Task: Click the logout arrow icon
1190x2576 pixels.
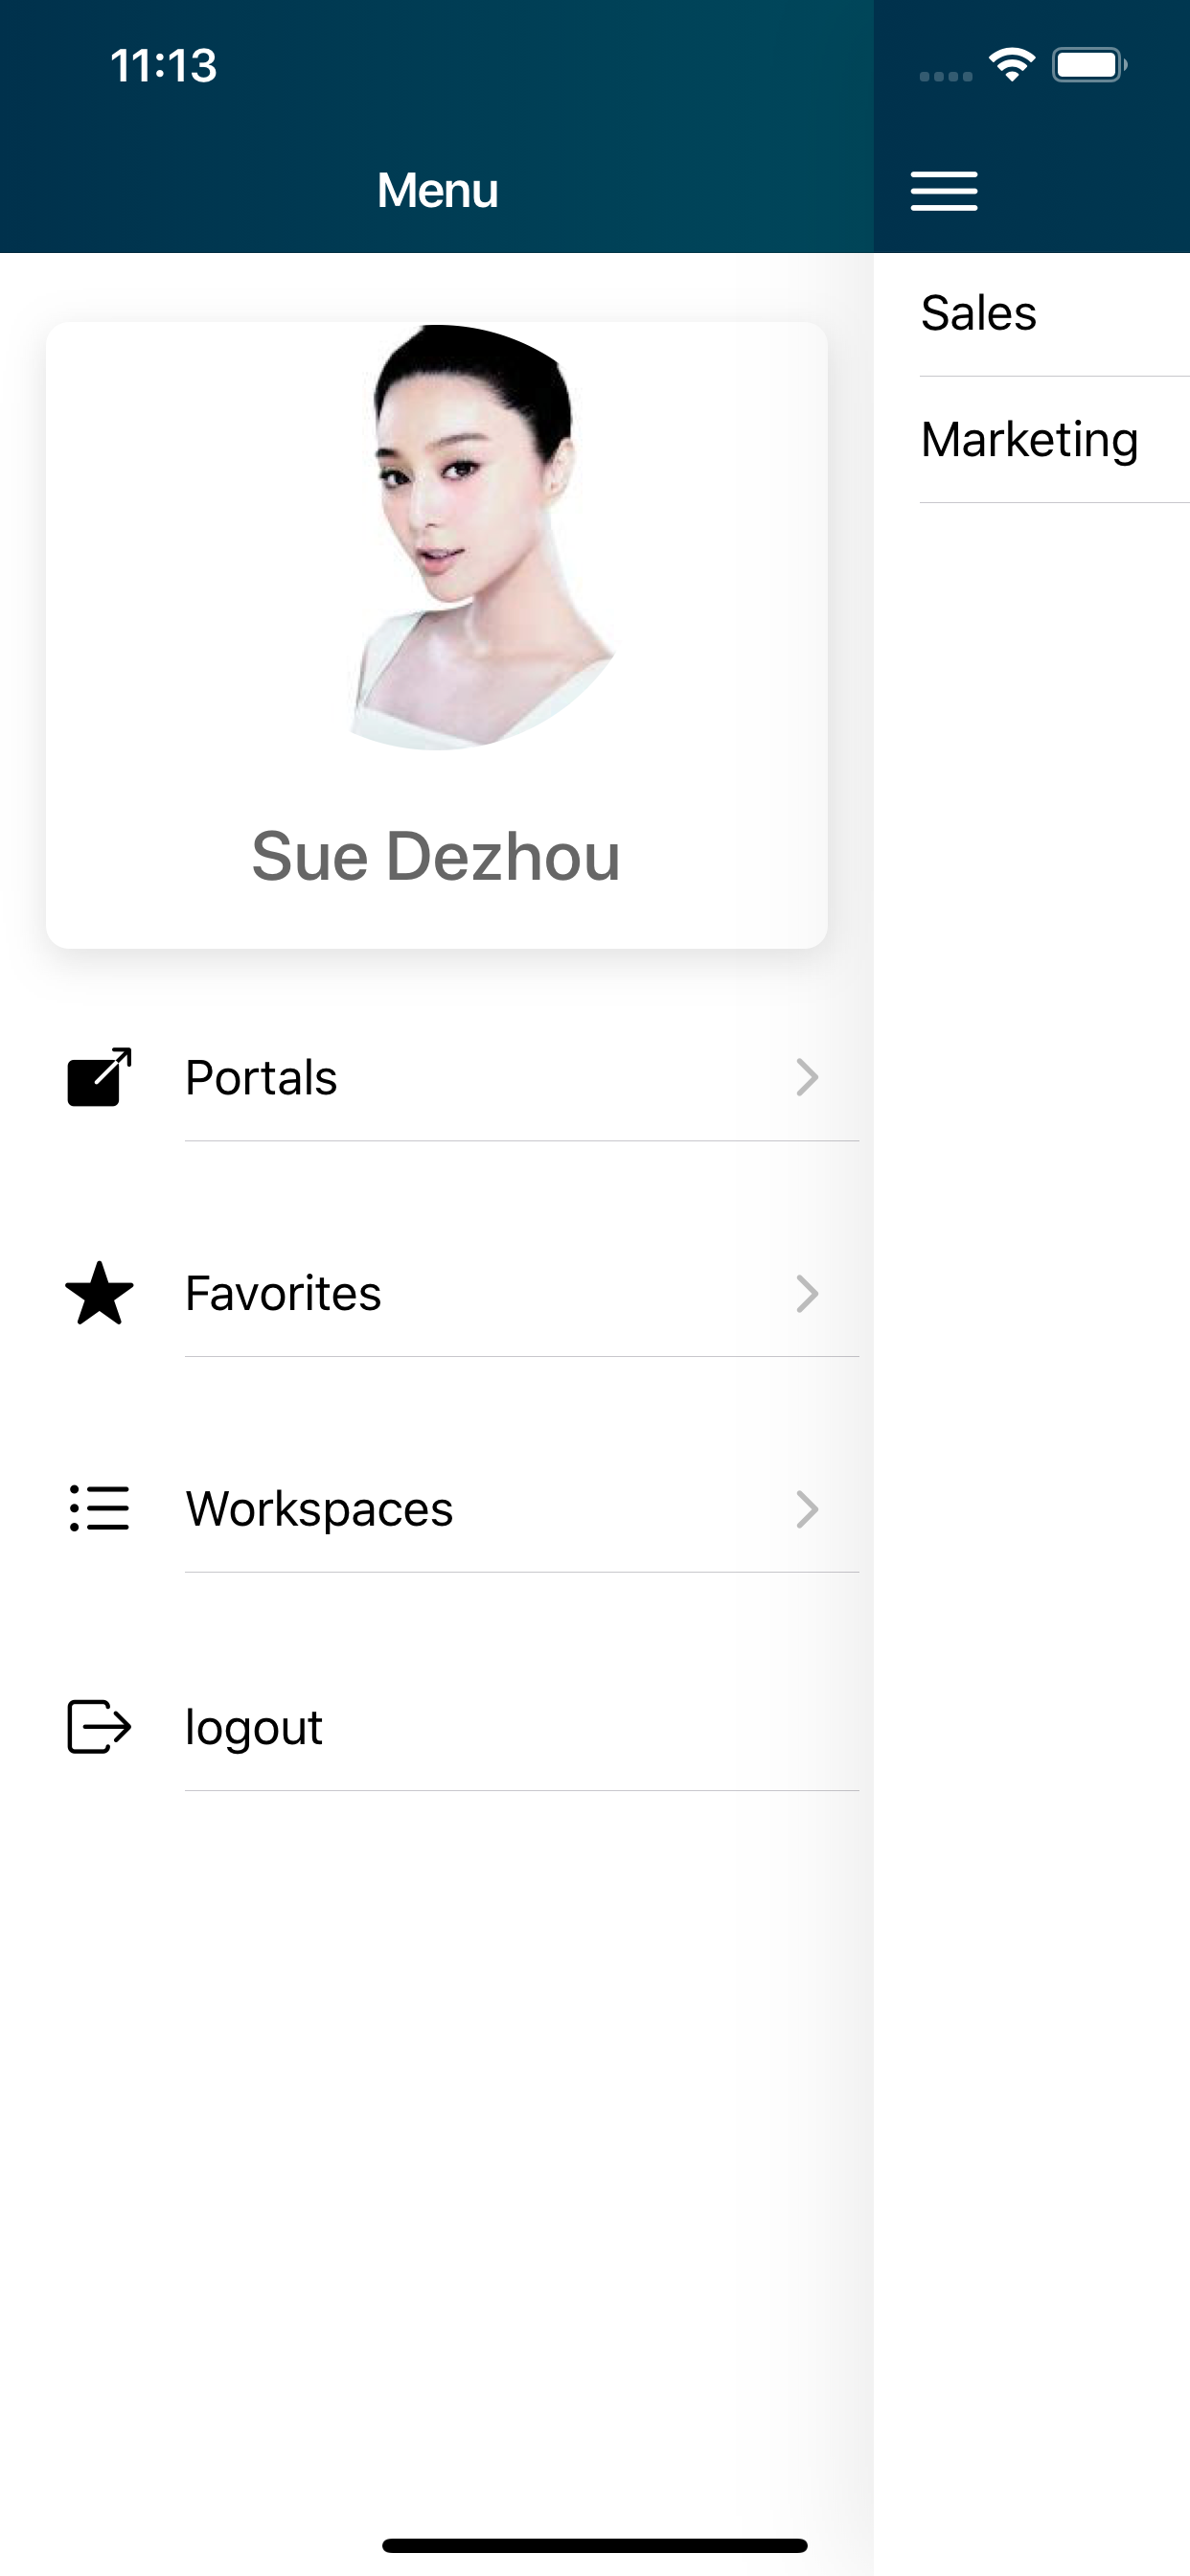Action: click(x=99, y=1726)
